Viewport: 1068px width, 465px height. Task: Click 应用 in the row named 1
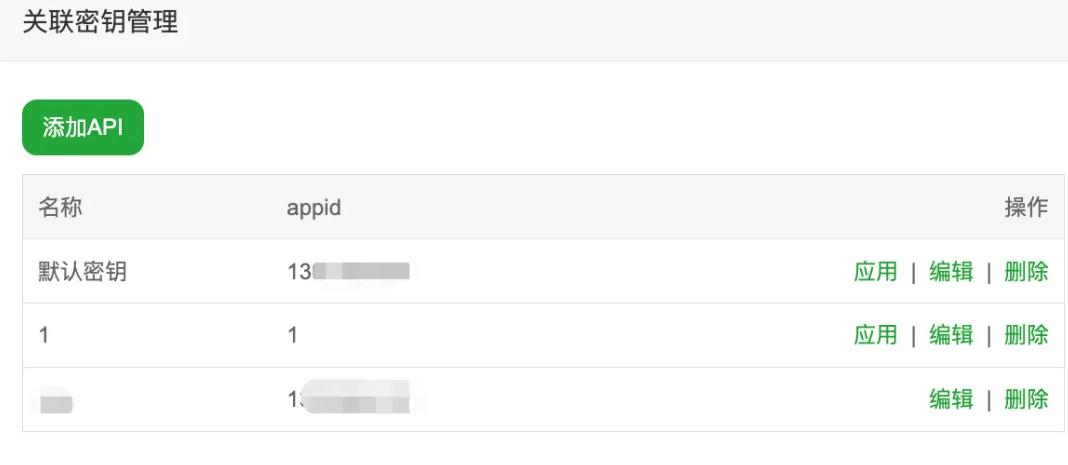point(875,335)
